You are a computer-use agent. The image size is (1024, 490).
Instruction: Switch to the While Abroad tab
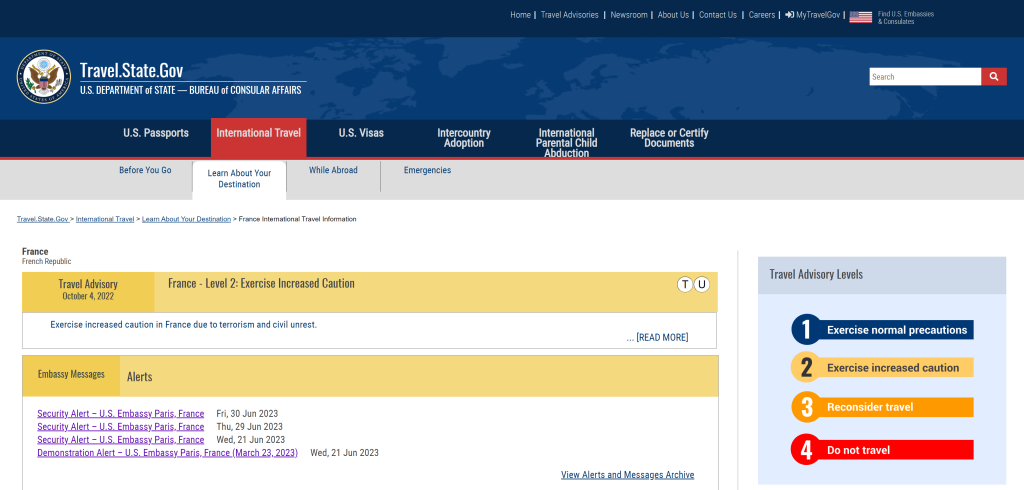coord(333,170)
